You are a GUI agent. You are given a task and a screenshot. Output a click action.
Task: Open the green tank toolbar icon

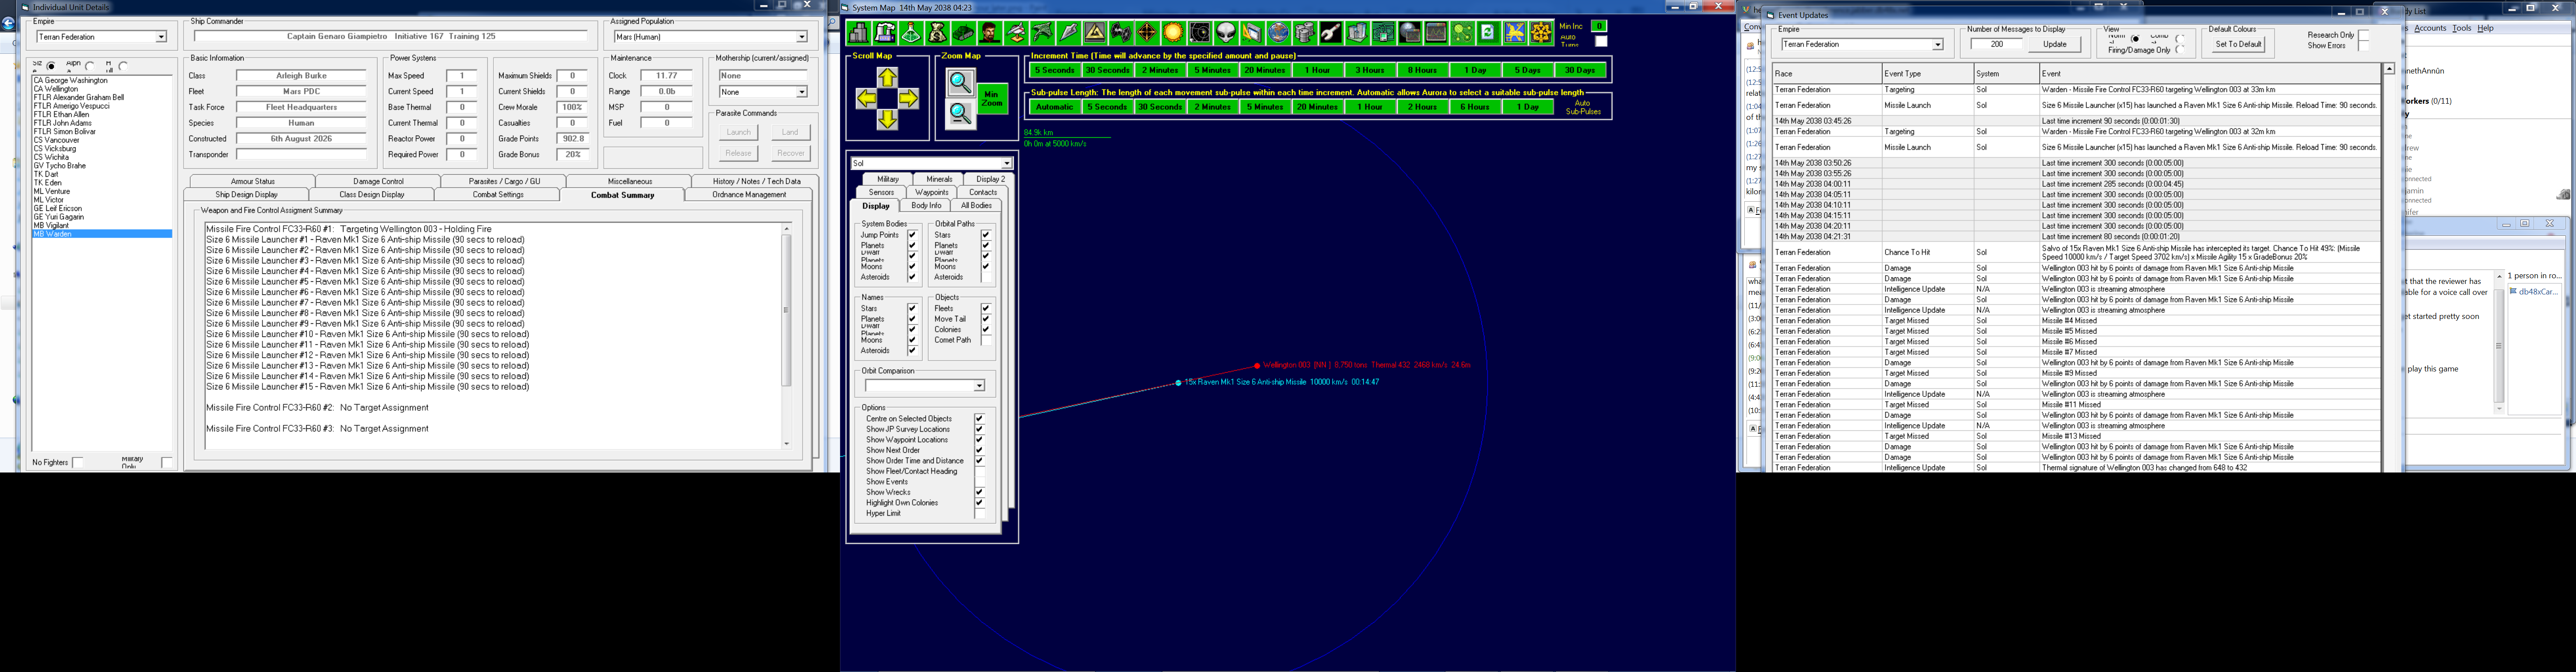click(963, 33)
